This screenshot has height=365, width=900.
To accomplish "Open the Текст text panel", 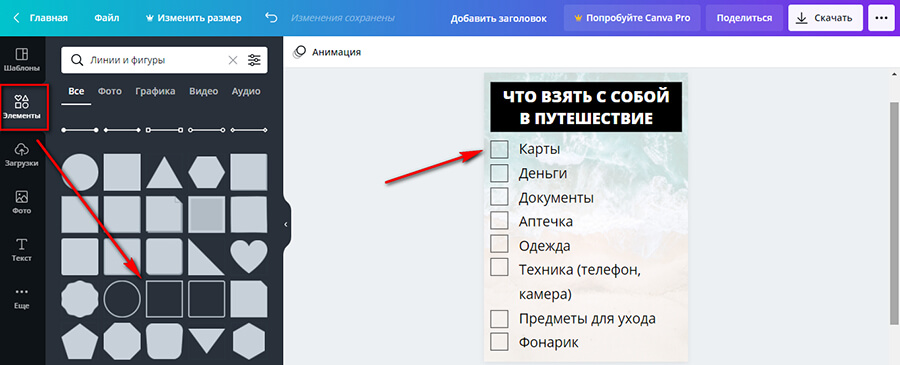I will click(x=22, y=250).
